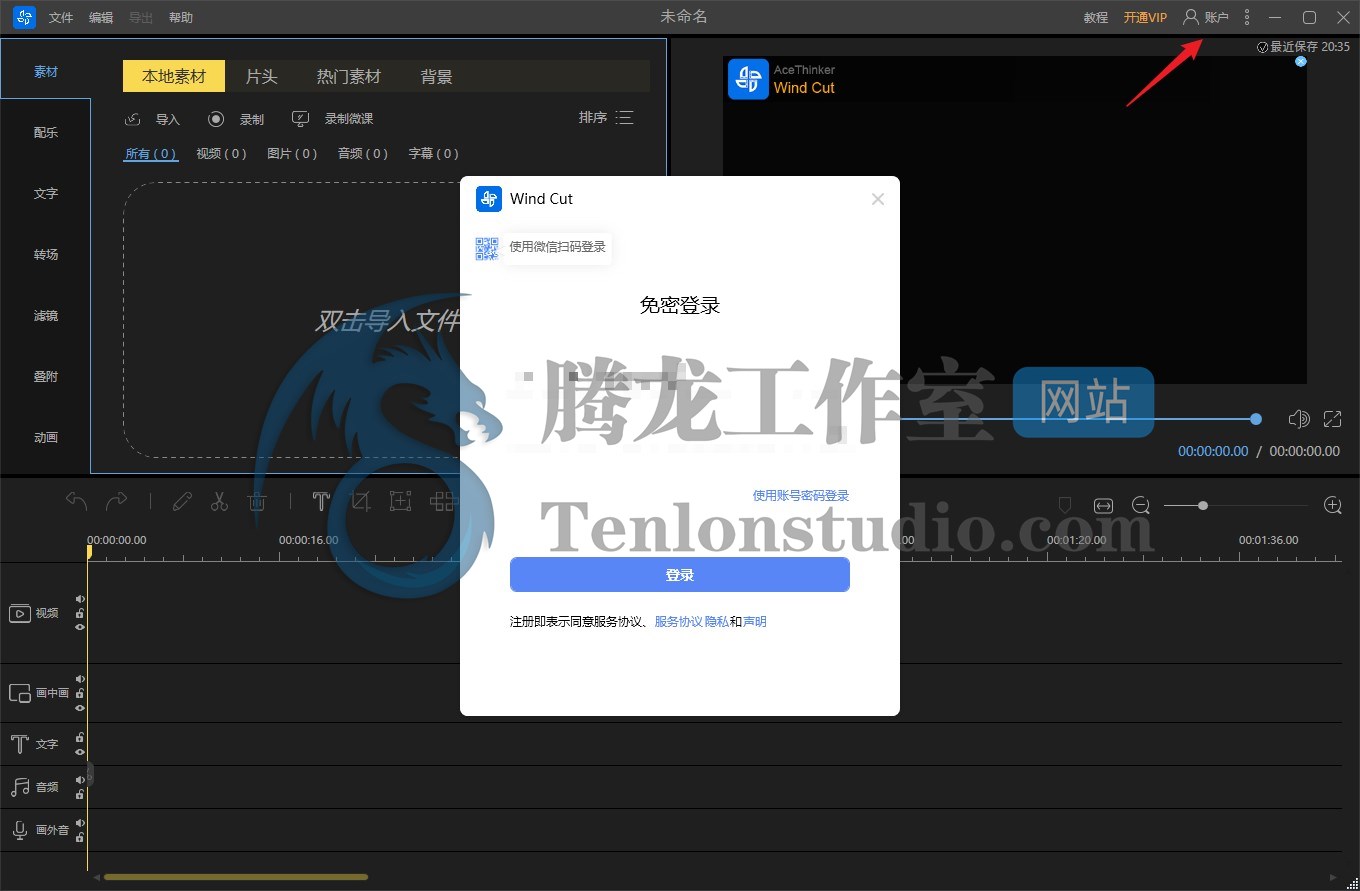1360x891 pixels.
Task: Hide the 视频 track eye icon
Action: coord(80,627)
